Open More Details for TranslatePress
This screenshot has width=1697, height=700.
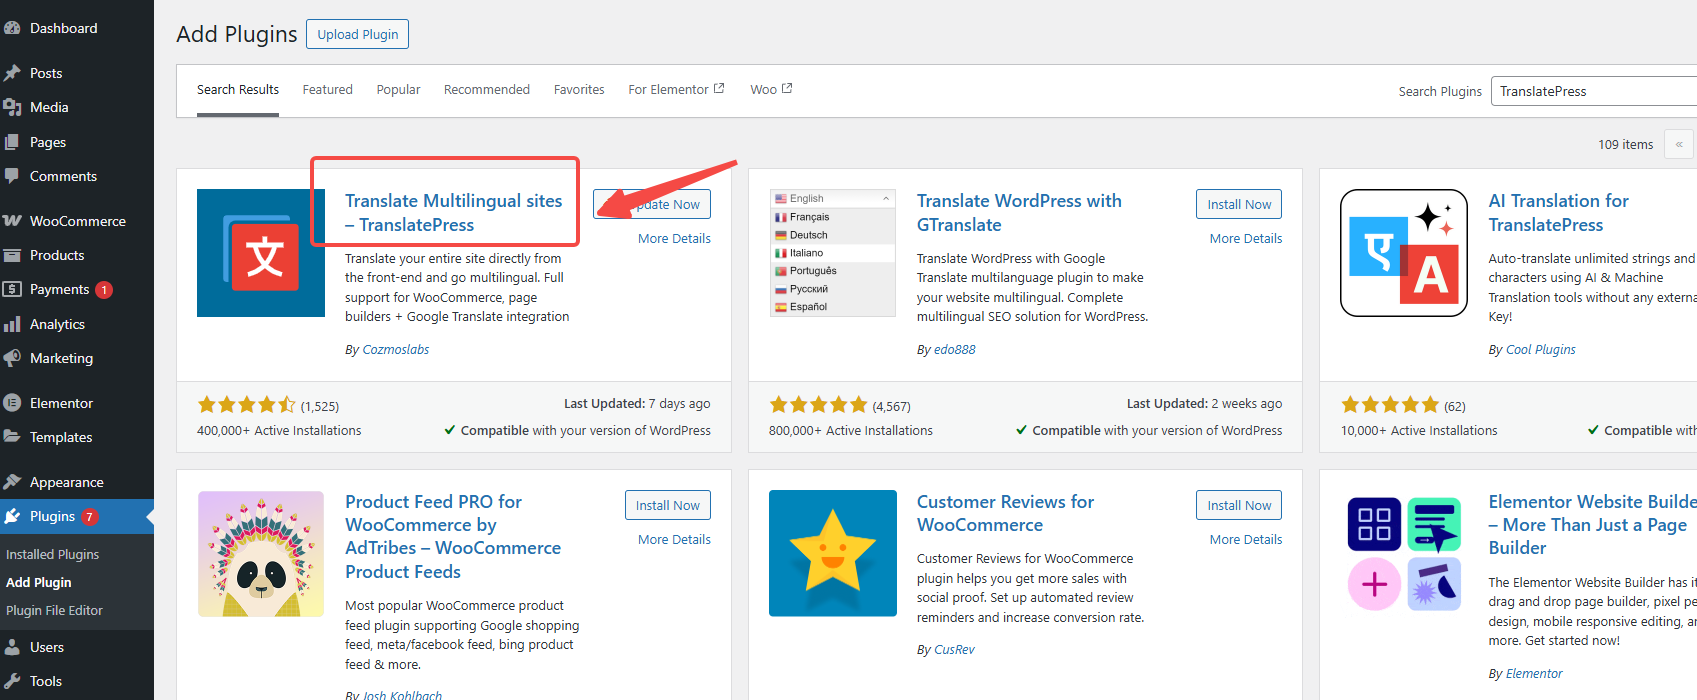pos(674,238)
